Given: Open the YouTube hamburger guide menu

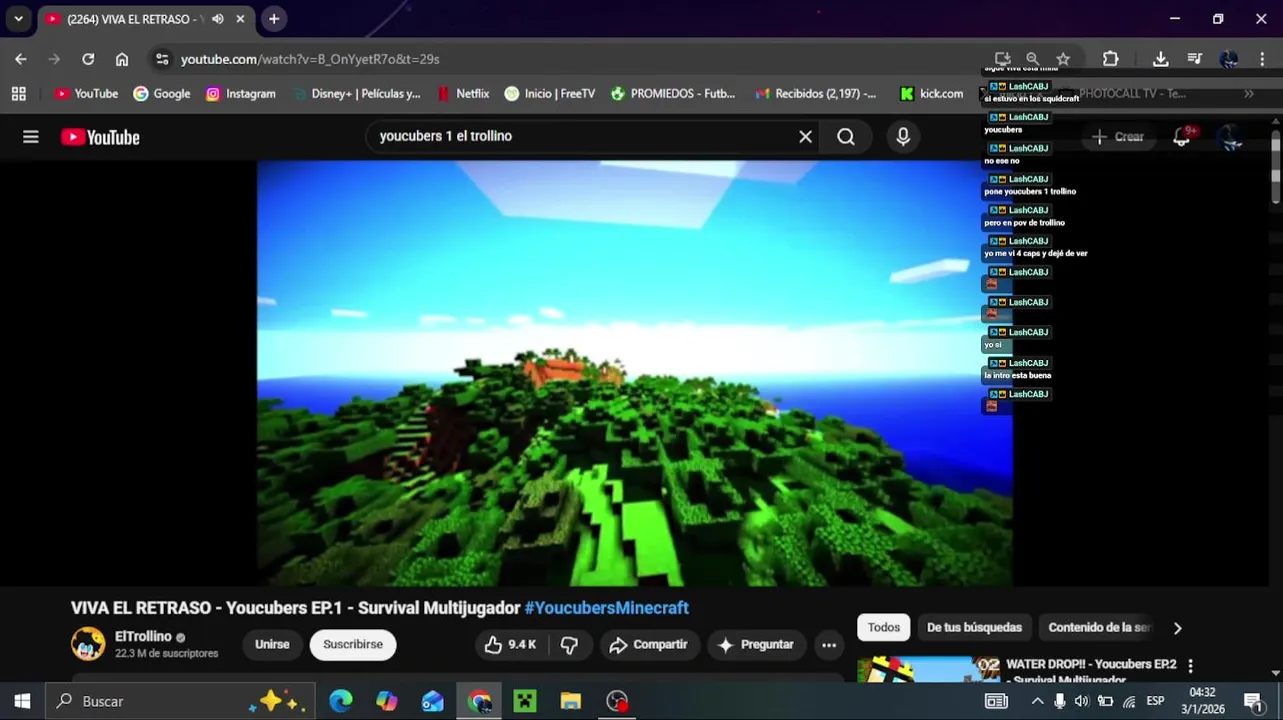Looking at the screenshot, I should [x=31, y=137].
